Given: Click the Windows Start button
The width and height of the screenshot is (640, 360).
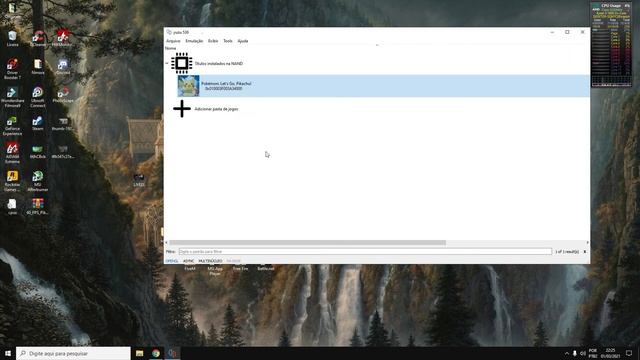Looking at the screenshot, I should click(8, 353).
